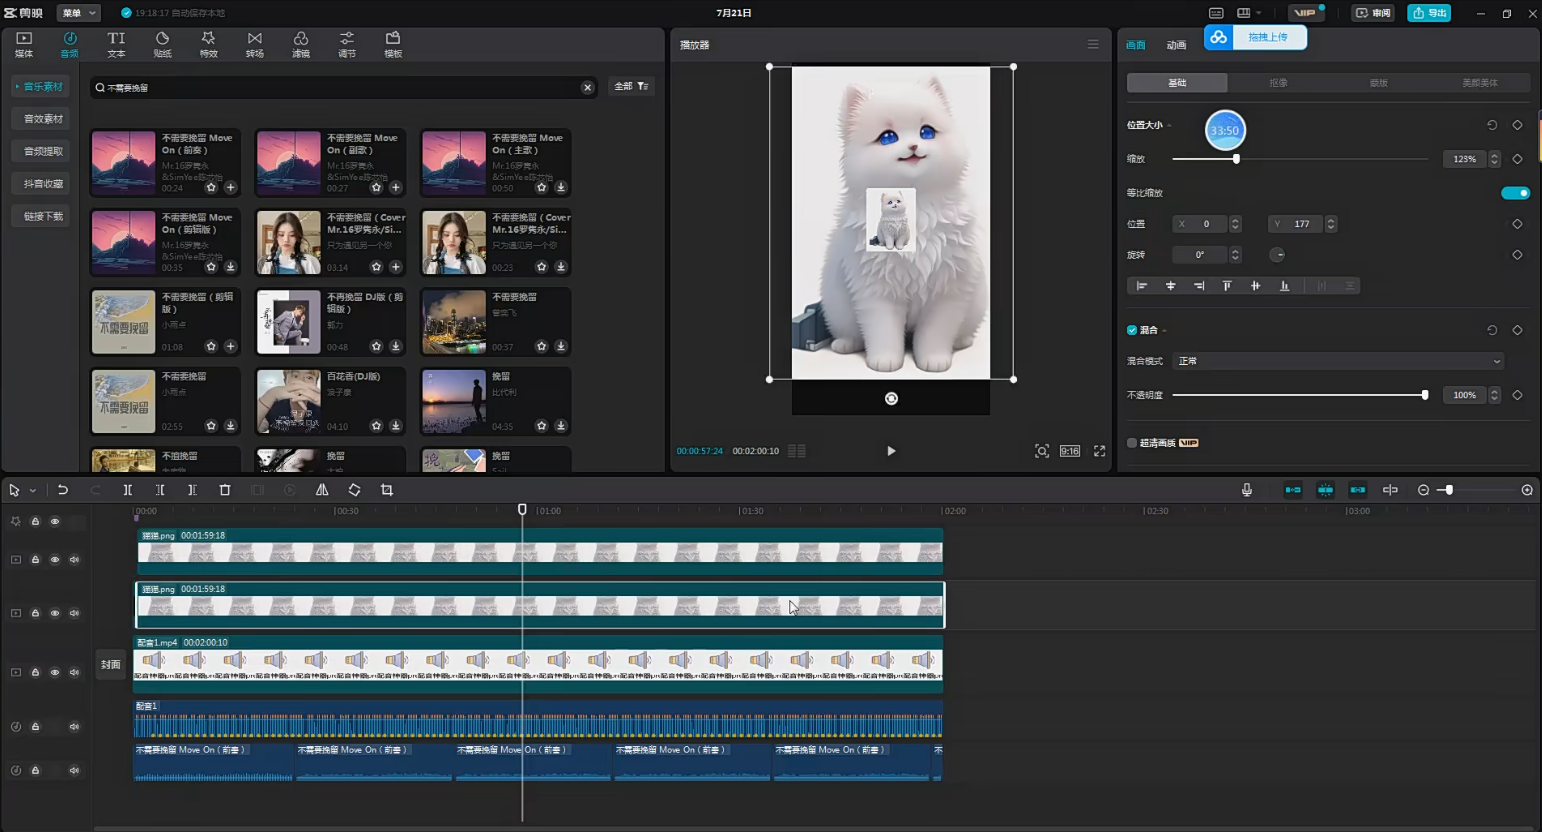Viewport: 1542px width, 832px height.
Task: Uncheck the 混合 blend checkbox
Action: click(x=1132, y=330)
